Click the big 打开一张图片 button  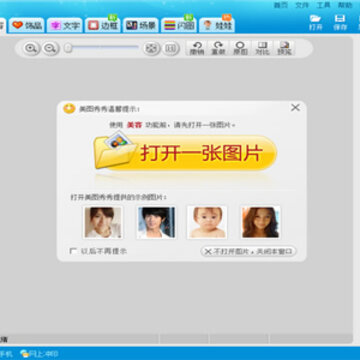(x=185, y=152)
